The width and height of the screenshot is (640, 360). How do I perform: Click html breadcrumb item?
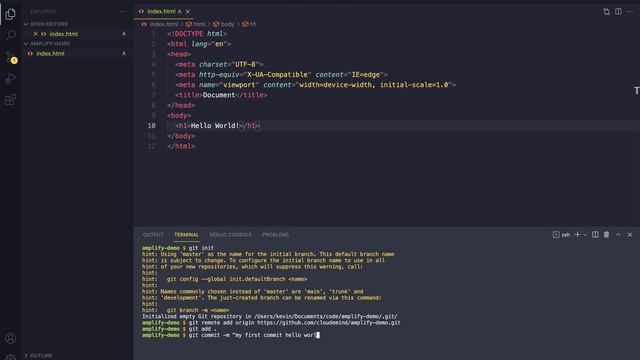[196, 24]
